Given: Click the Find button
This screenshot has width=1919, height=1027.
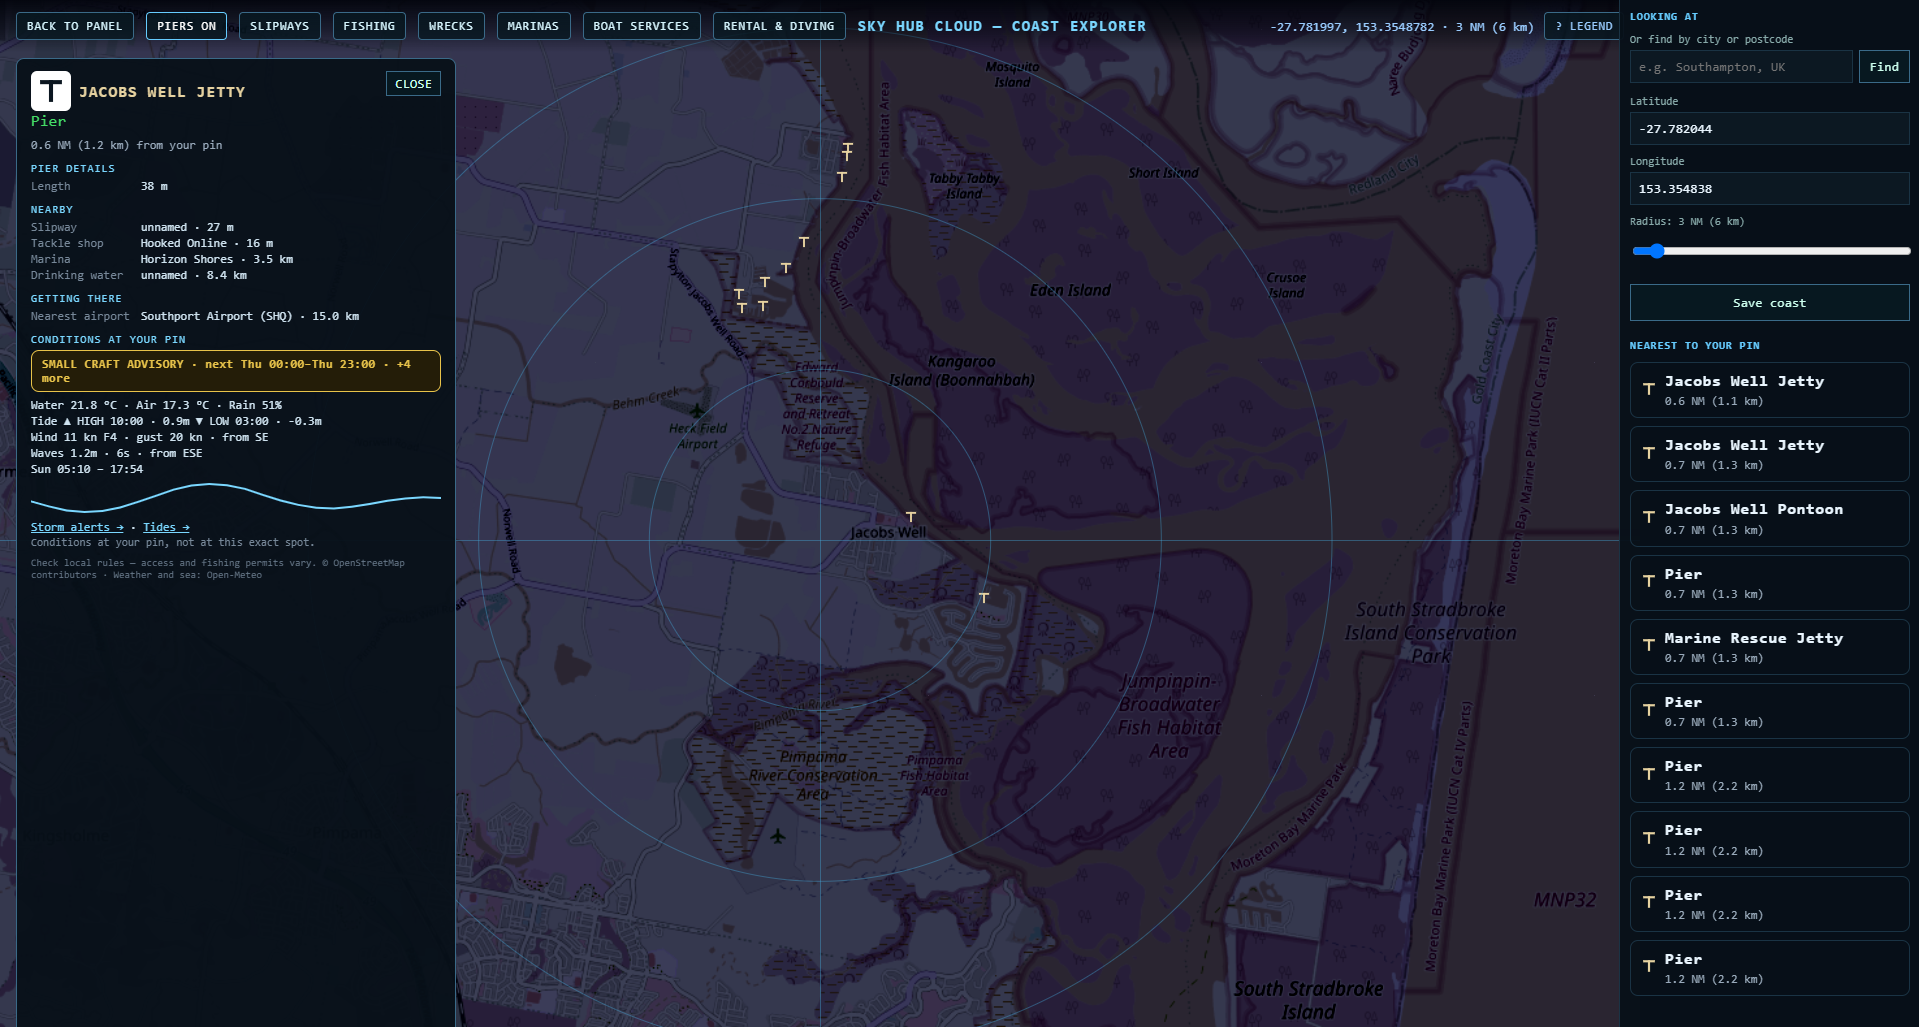Looking at the screenshot, I should coord(1884,67).
